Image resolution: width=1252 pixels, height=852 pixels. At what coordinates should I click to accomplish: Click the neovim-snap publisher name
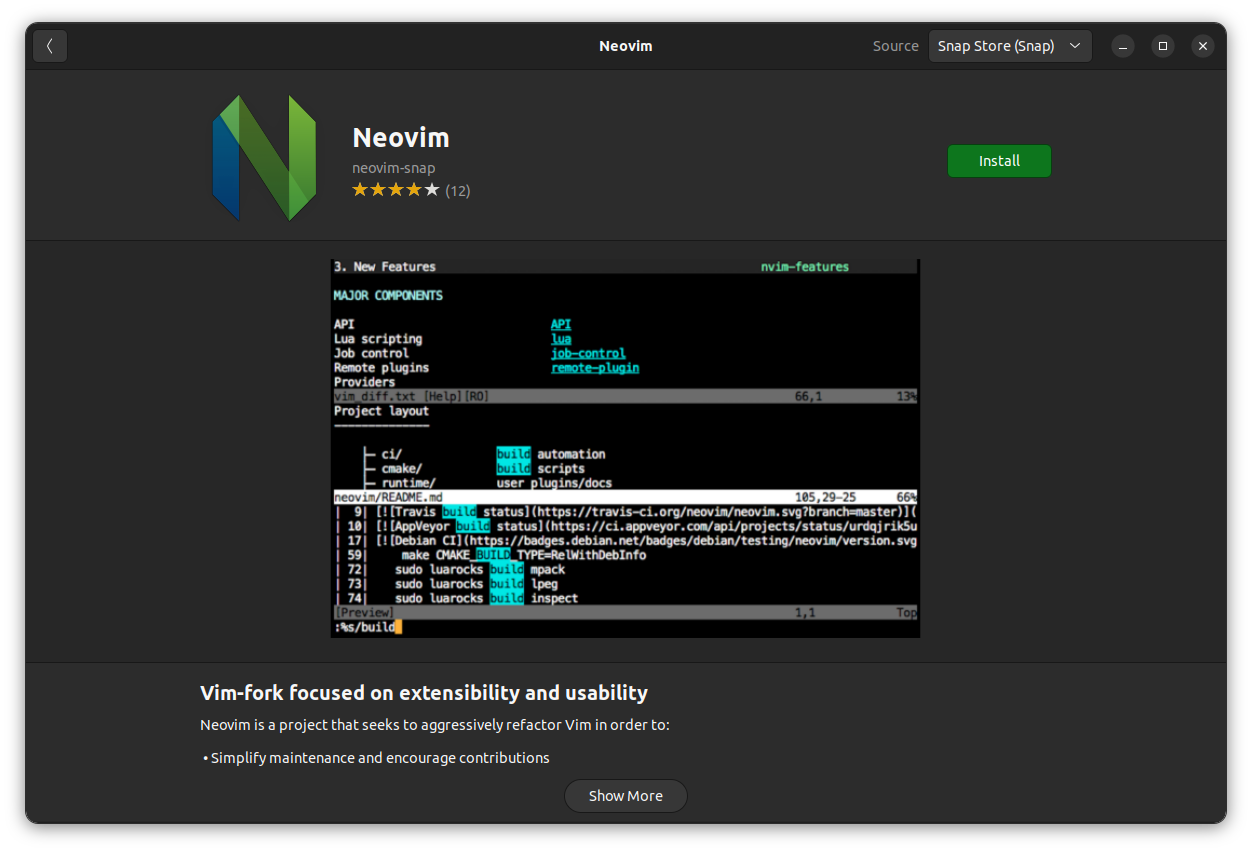pos(394,168)
